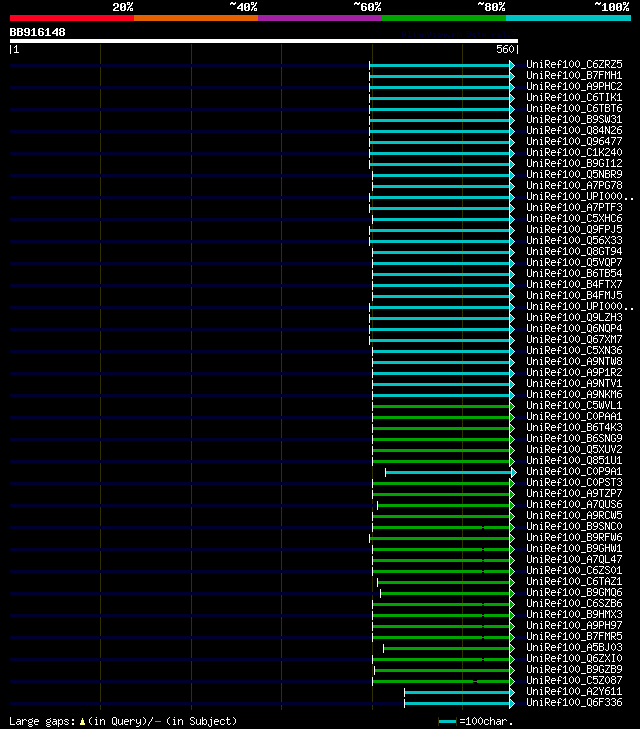This screenshot has height=729, width=640.
Task: Click the green ~80% identity legend bar
Action: [444, 18]
